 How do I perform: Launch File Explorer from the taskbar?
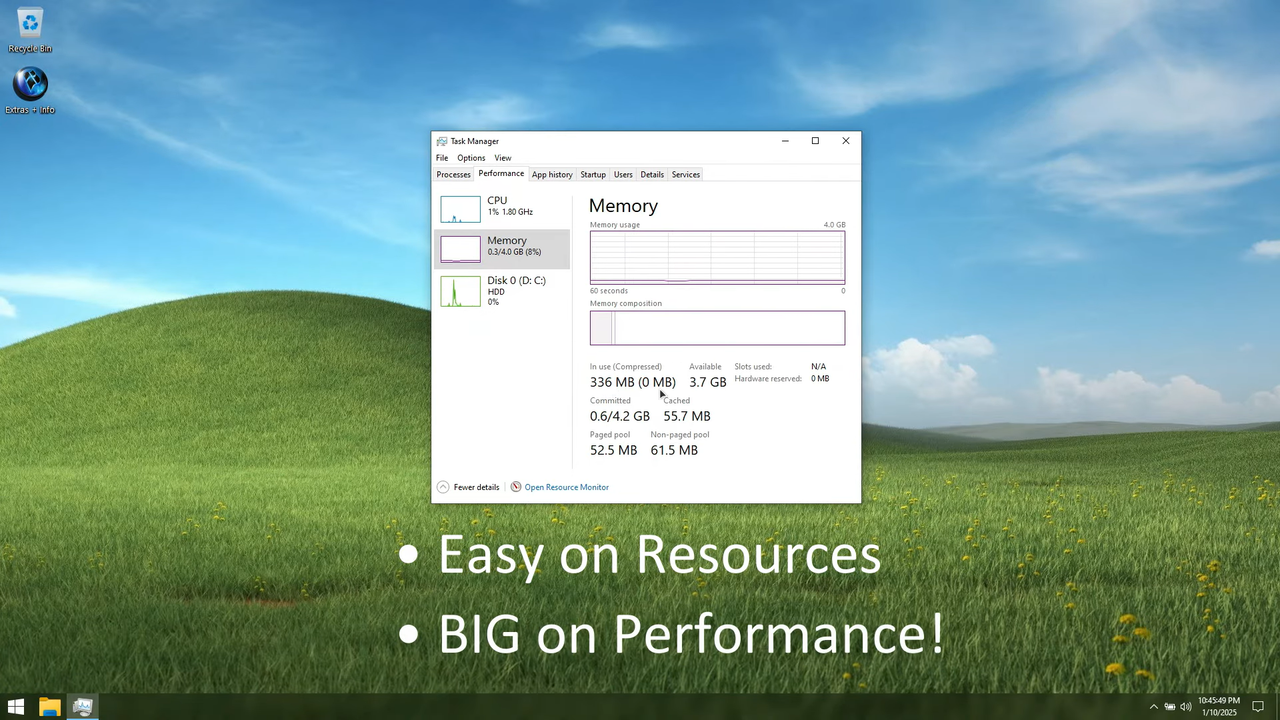point(49,707)
